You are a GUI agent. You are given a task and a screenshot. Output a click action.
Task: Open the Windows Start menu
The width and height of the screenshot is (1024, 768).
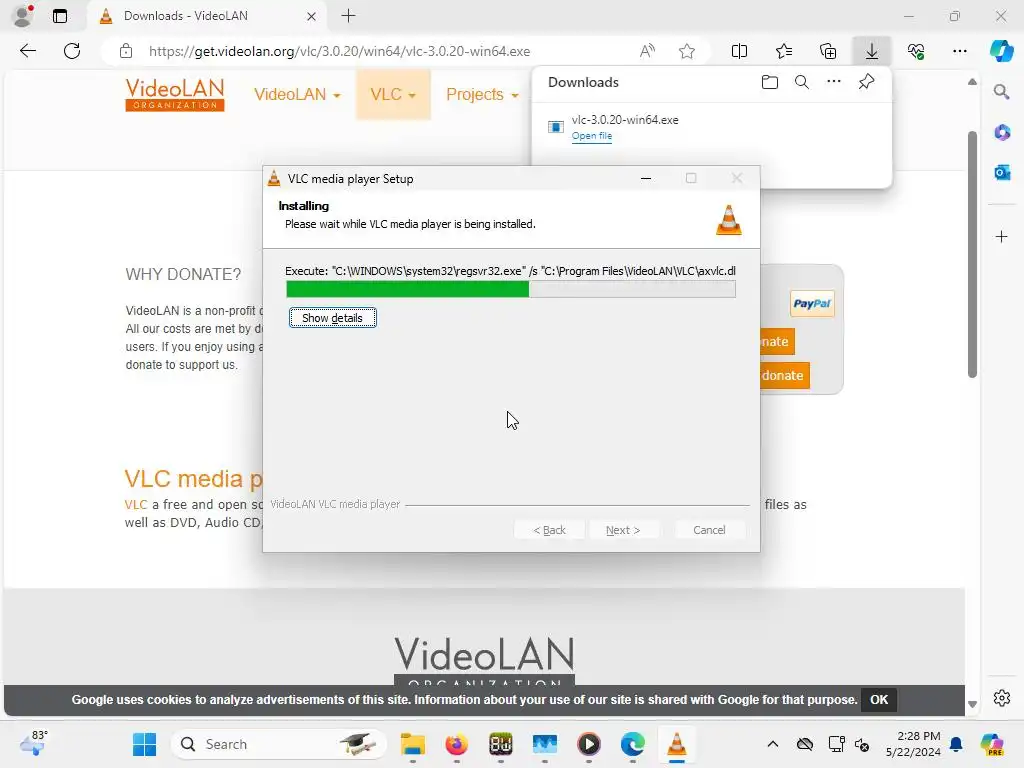[x=144, y=744]
